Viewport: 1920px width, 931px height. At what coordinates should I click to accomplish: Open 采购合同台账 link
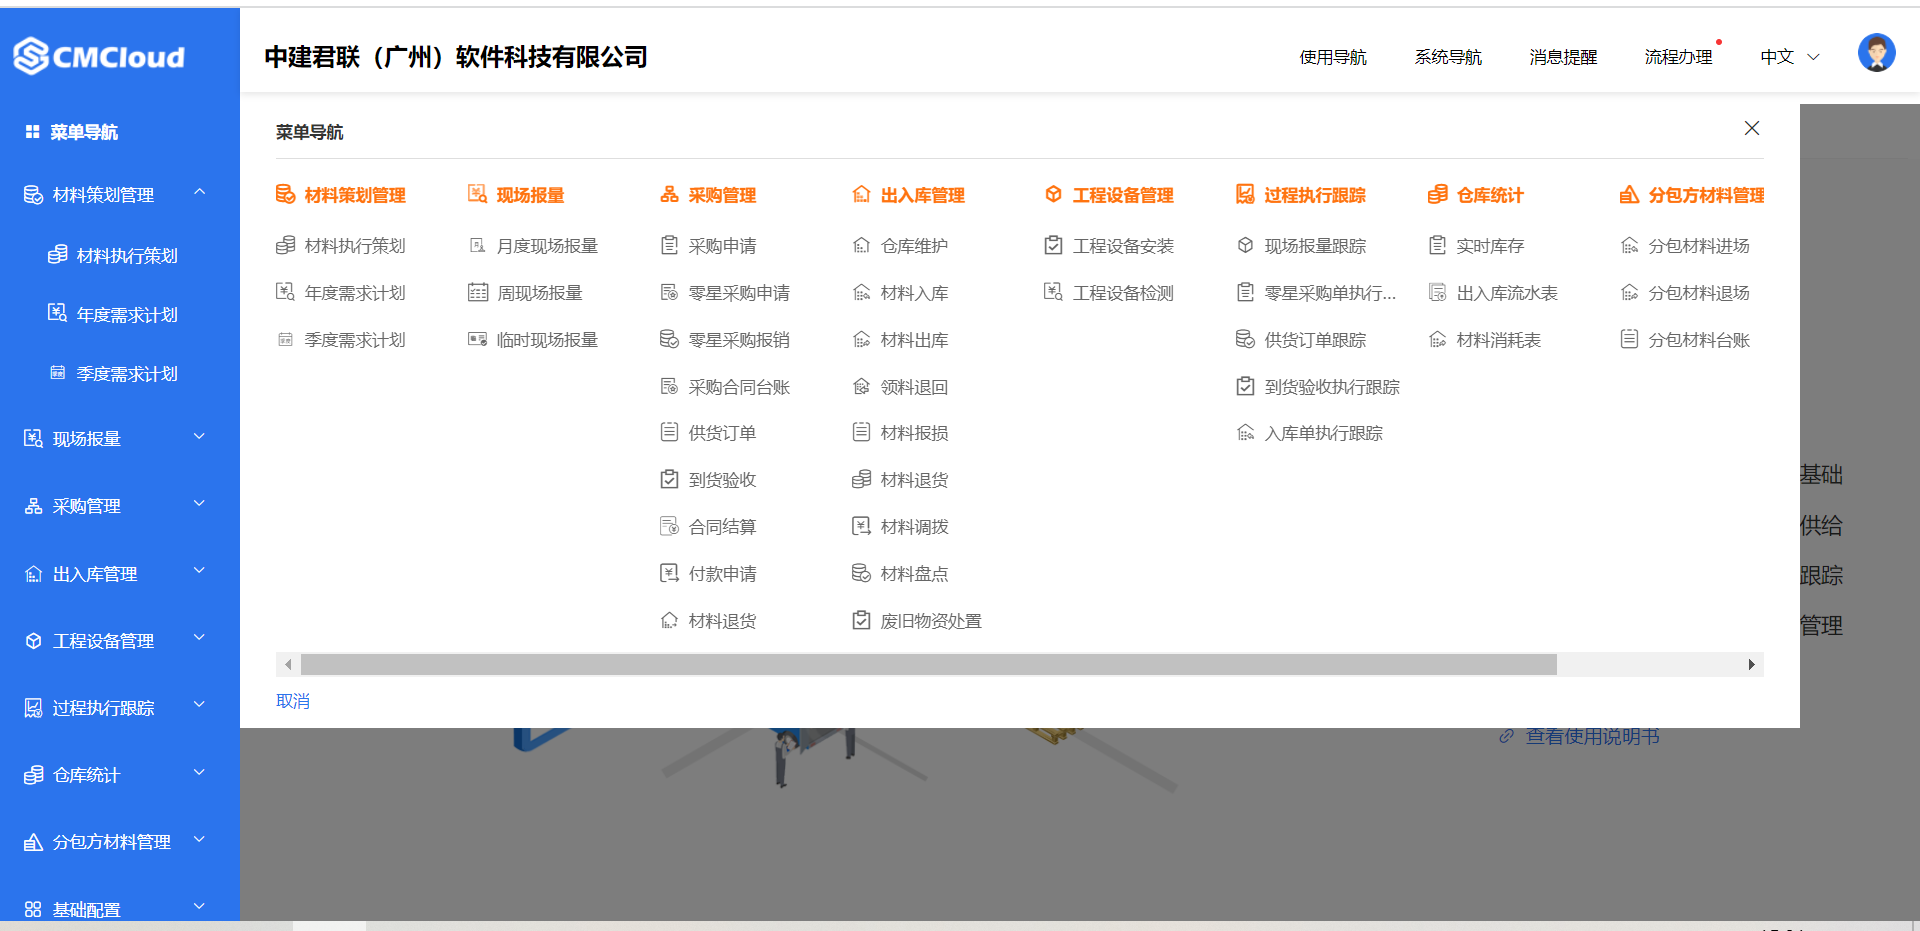point(739,387)
